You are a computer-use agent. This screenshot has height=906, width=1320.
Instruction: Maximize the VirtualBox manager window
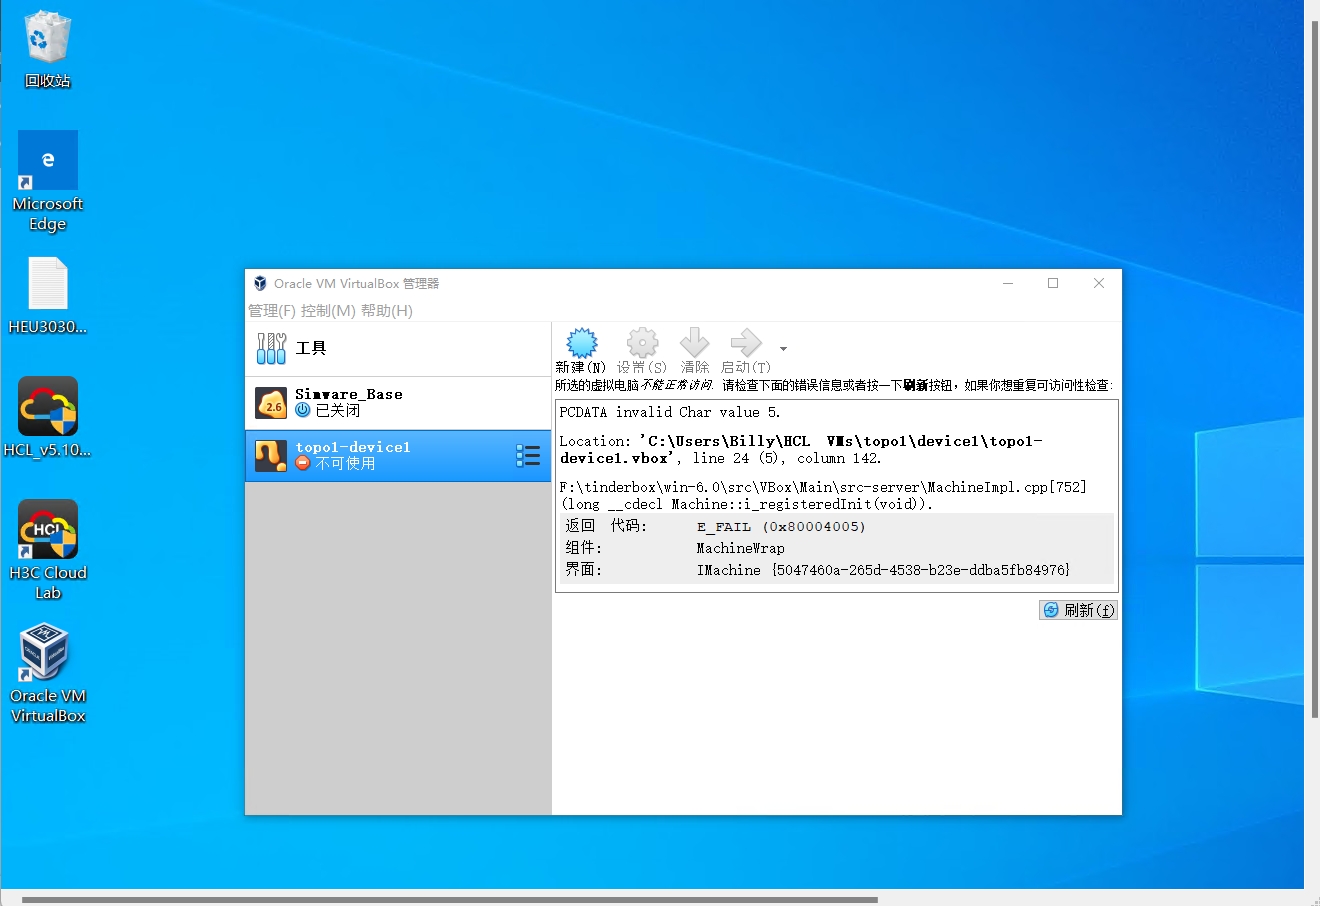[x=1053, y=283]
